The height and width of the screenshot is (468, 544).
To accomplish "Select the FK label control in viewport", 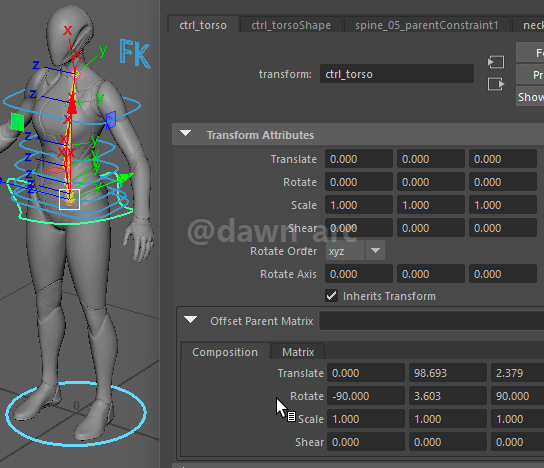I will [135, 53].
